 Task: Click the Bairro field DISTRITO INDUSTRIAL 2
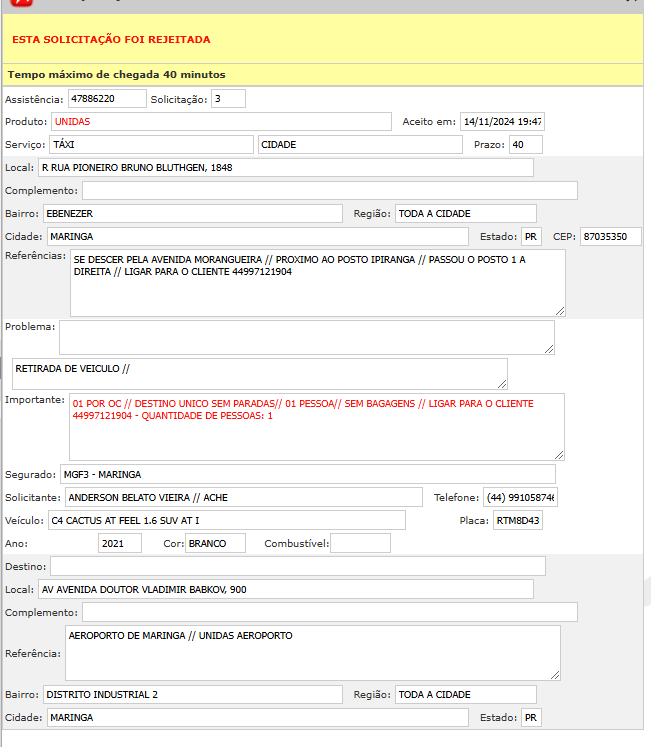click(193, 695)
